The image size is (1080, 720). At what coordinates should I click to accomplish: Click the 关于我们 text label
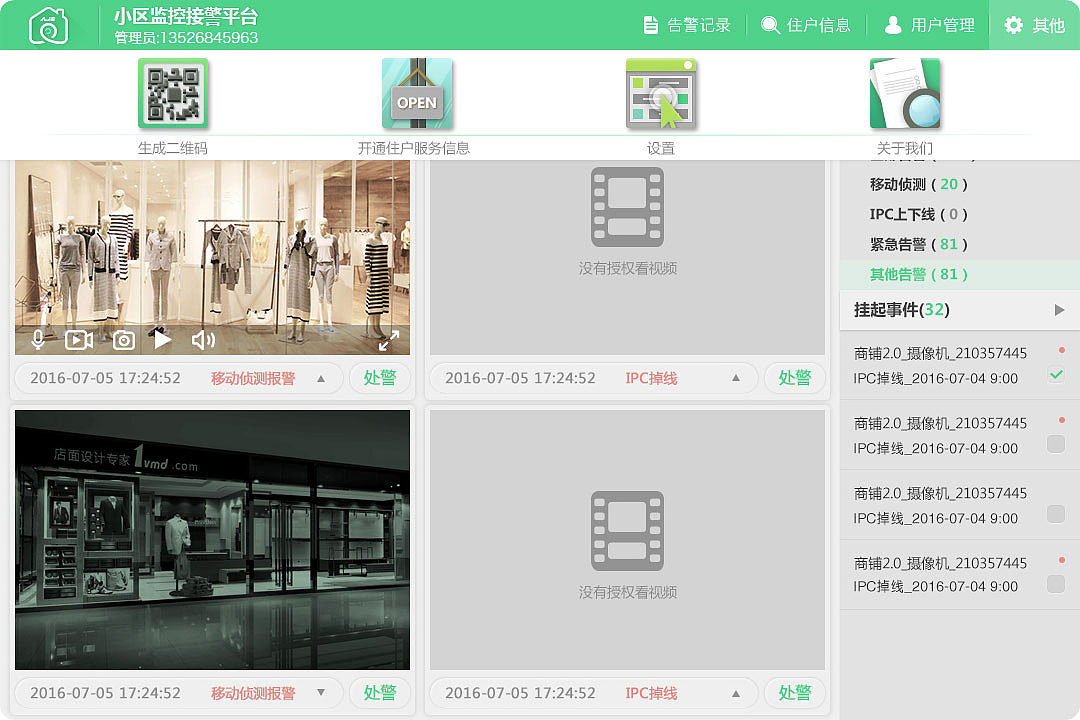(x=905, y=148)
